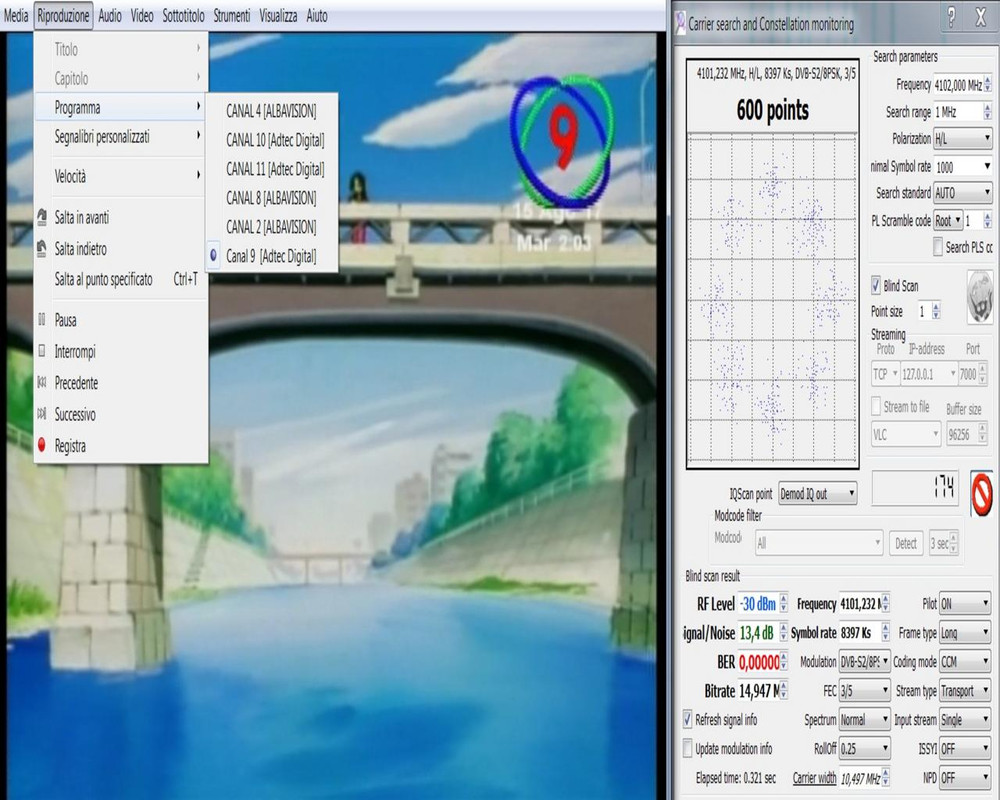Open the FEC 3/5 dropdown
The height and width of the screenshot is (800, 1000).
tap(864, 691)
